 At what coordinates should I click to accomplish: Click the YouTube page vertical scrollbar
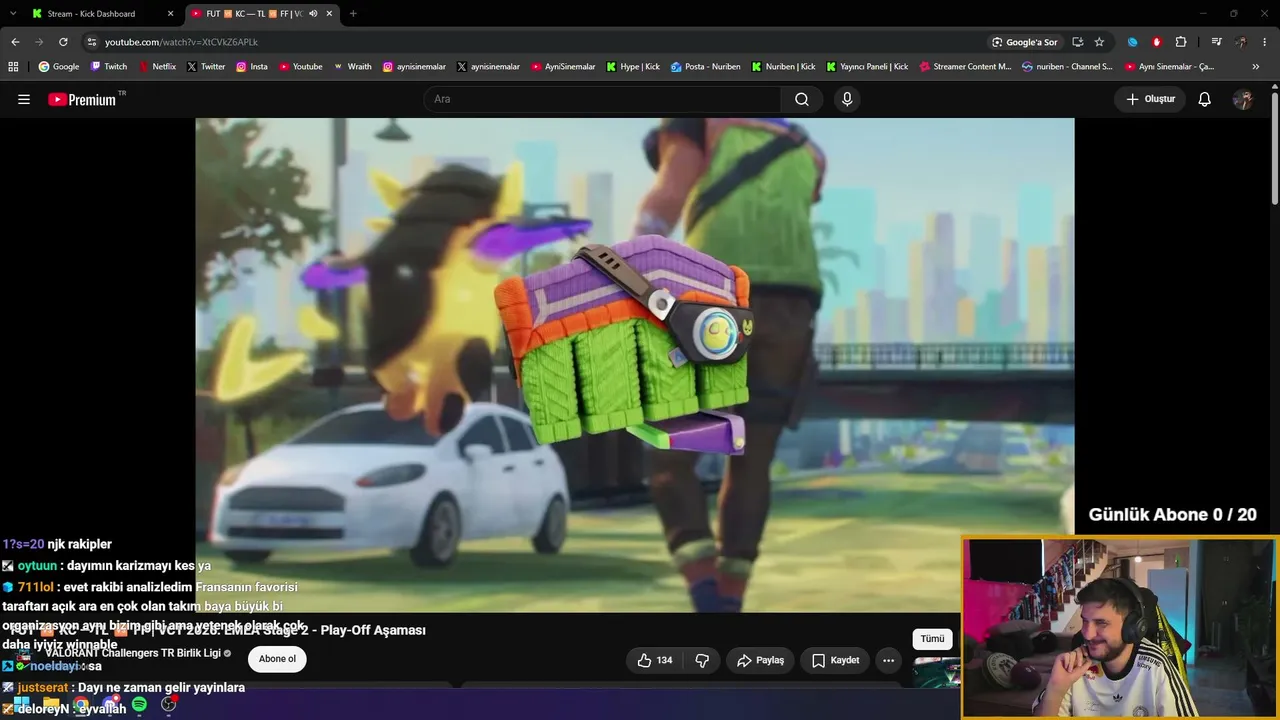[1274, 150]
